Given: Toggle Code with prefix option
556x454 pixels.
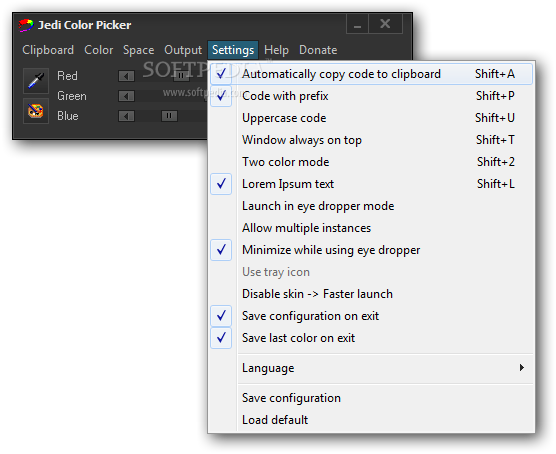Looking at the screenshot, I should coord(372,96).
